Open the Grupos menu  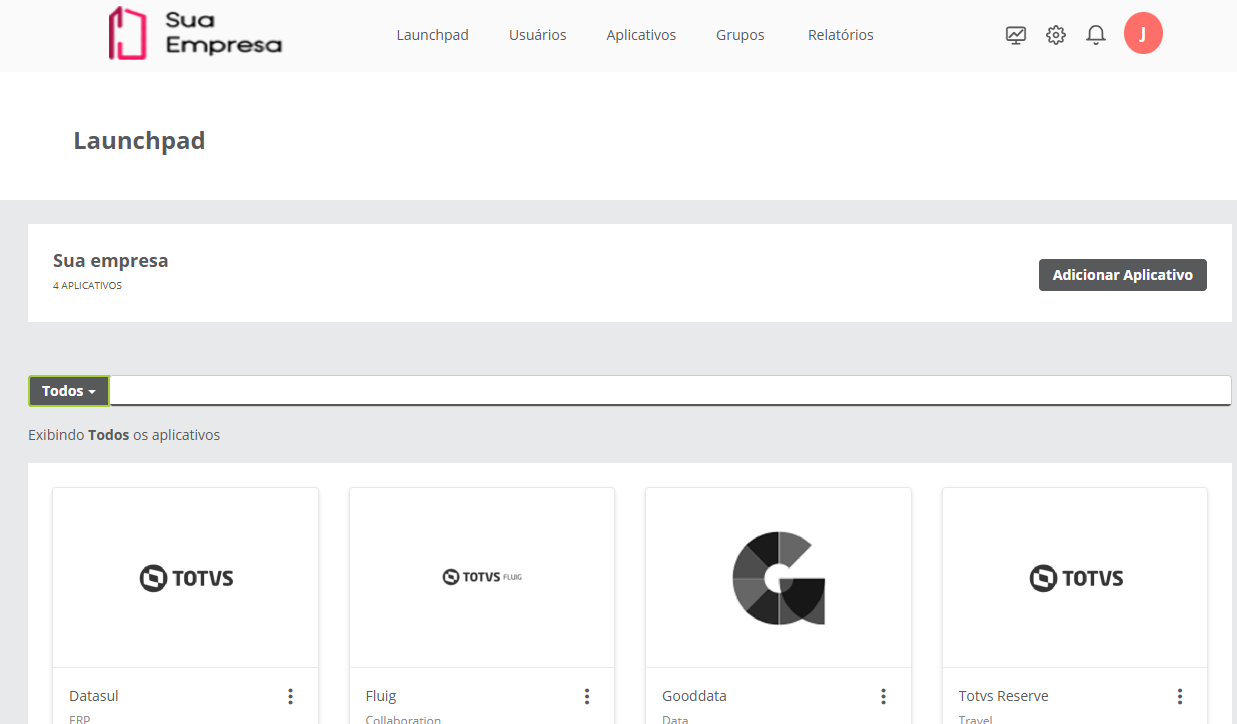click(740, 35)
